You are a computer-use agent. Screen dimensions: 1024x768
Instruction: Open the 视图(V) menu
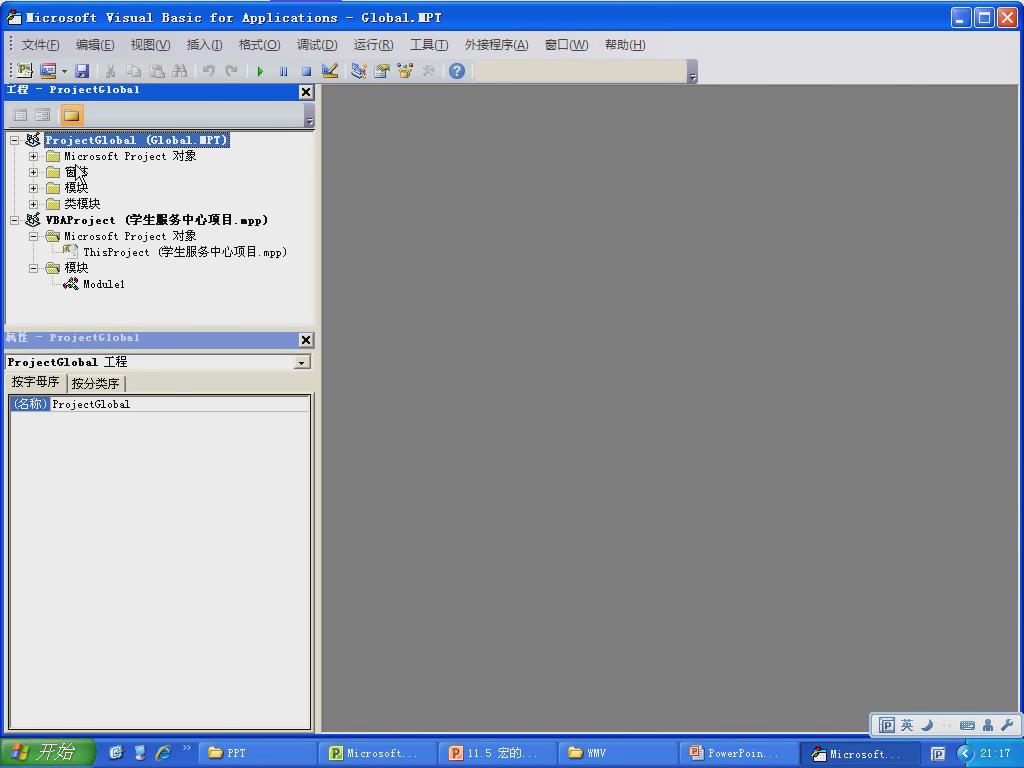pyautogui.click(x=150, y=44)
